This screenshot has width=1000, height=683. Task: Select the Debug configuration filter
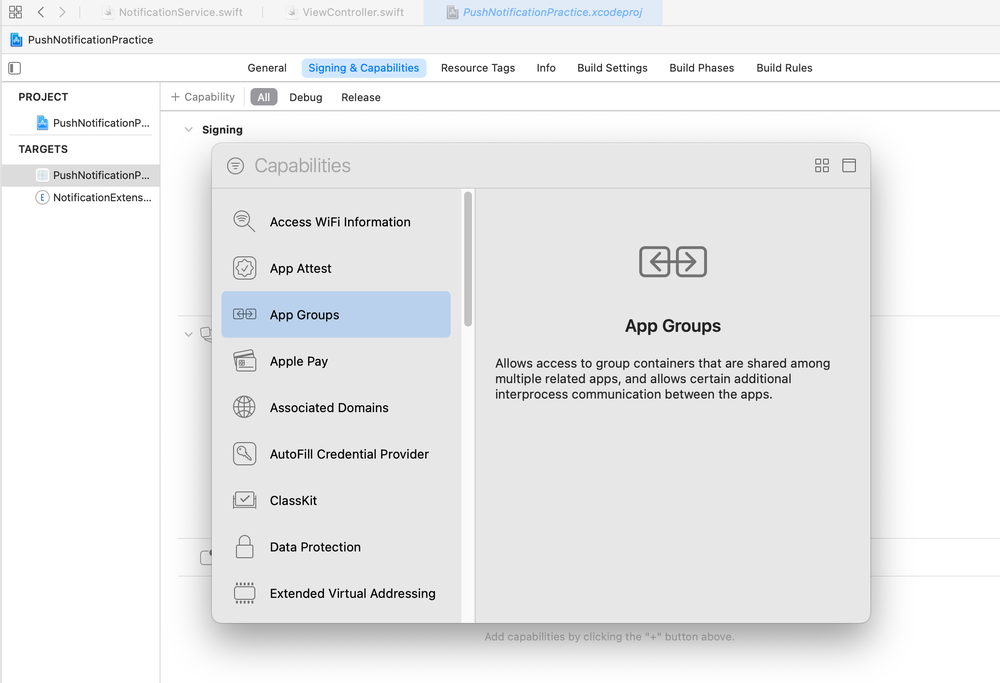pos(306,97)
